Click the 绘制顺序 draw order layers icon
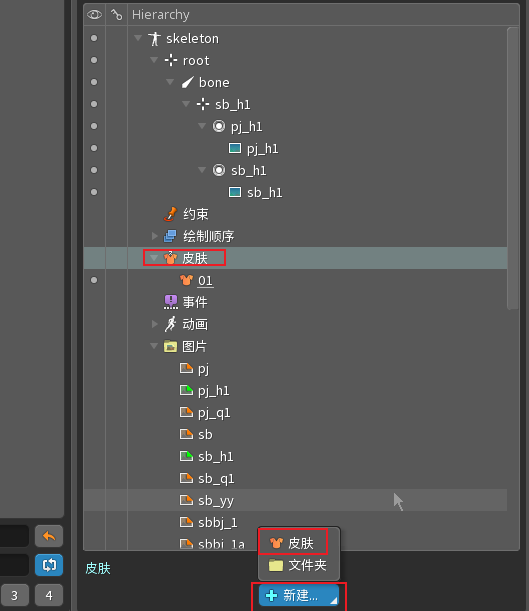This screenshot has height=611, width=529. [x=170, y=236]
